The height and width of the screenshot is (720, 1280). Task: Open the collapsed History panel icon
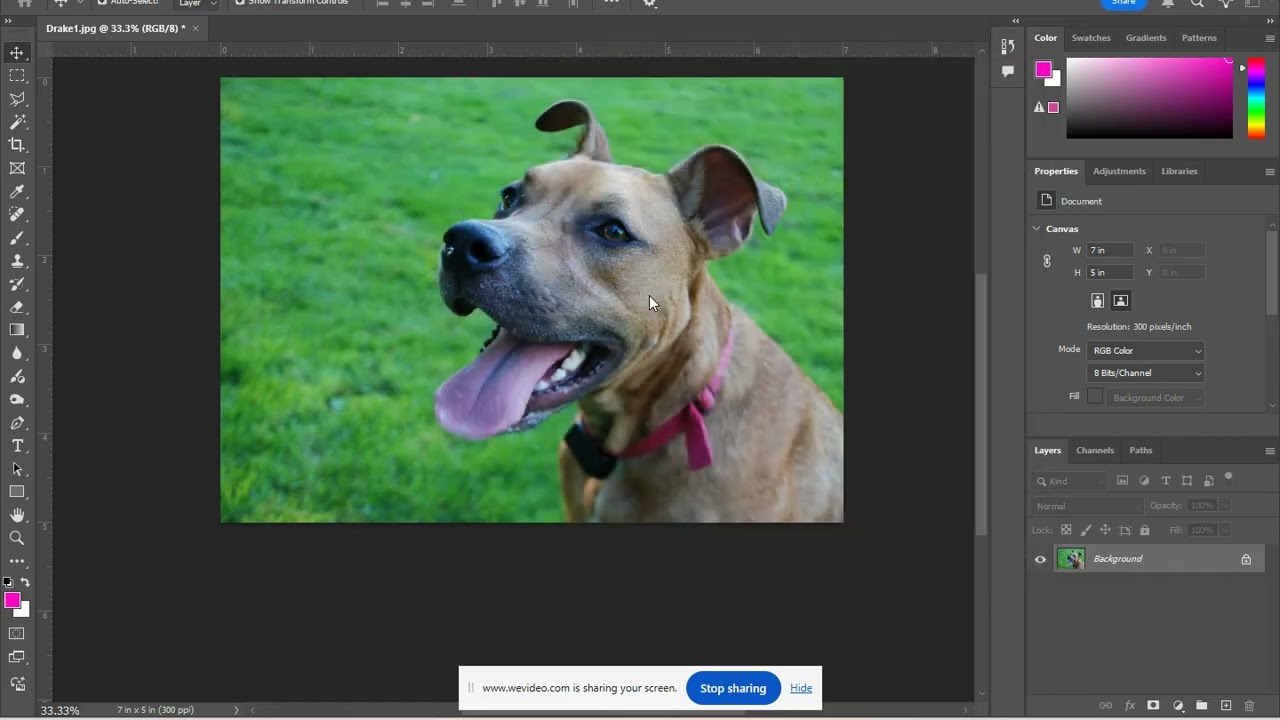coord(1007,47)
